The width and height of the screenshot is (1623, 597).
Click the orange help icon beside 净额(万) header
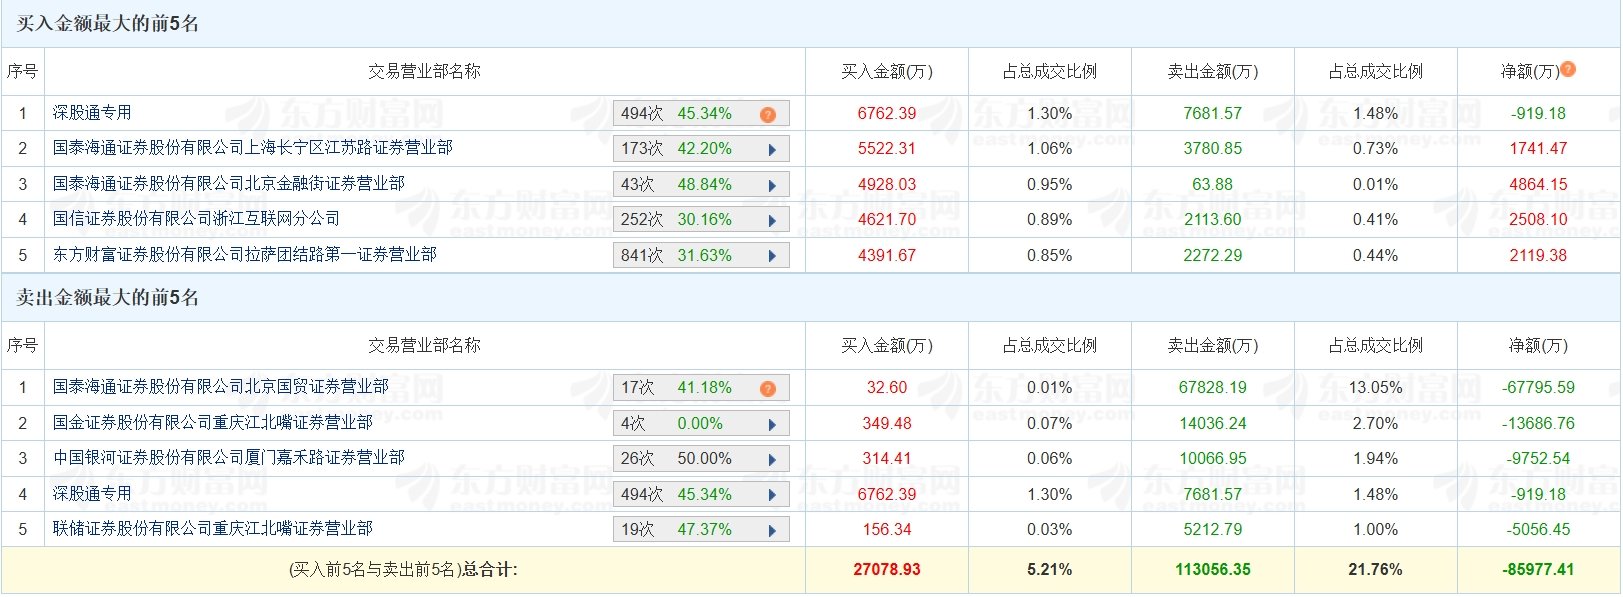[x=1568, y=69]
